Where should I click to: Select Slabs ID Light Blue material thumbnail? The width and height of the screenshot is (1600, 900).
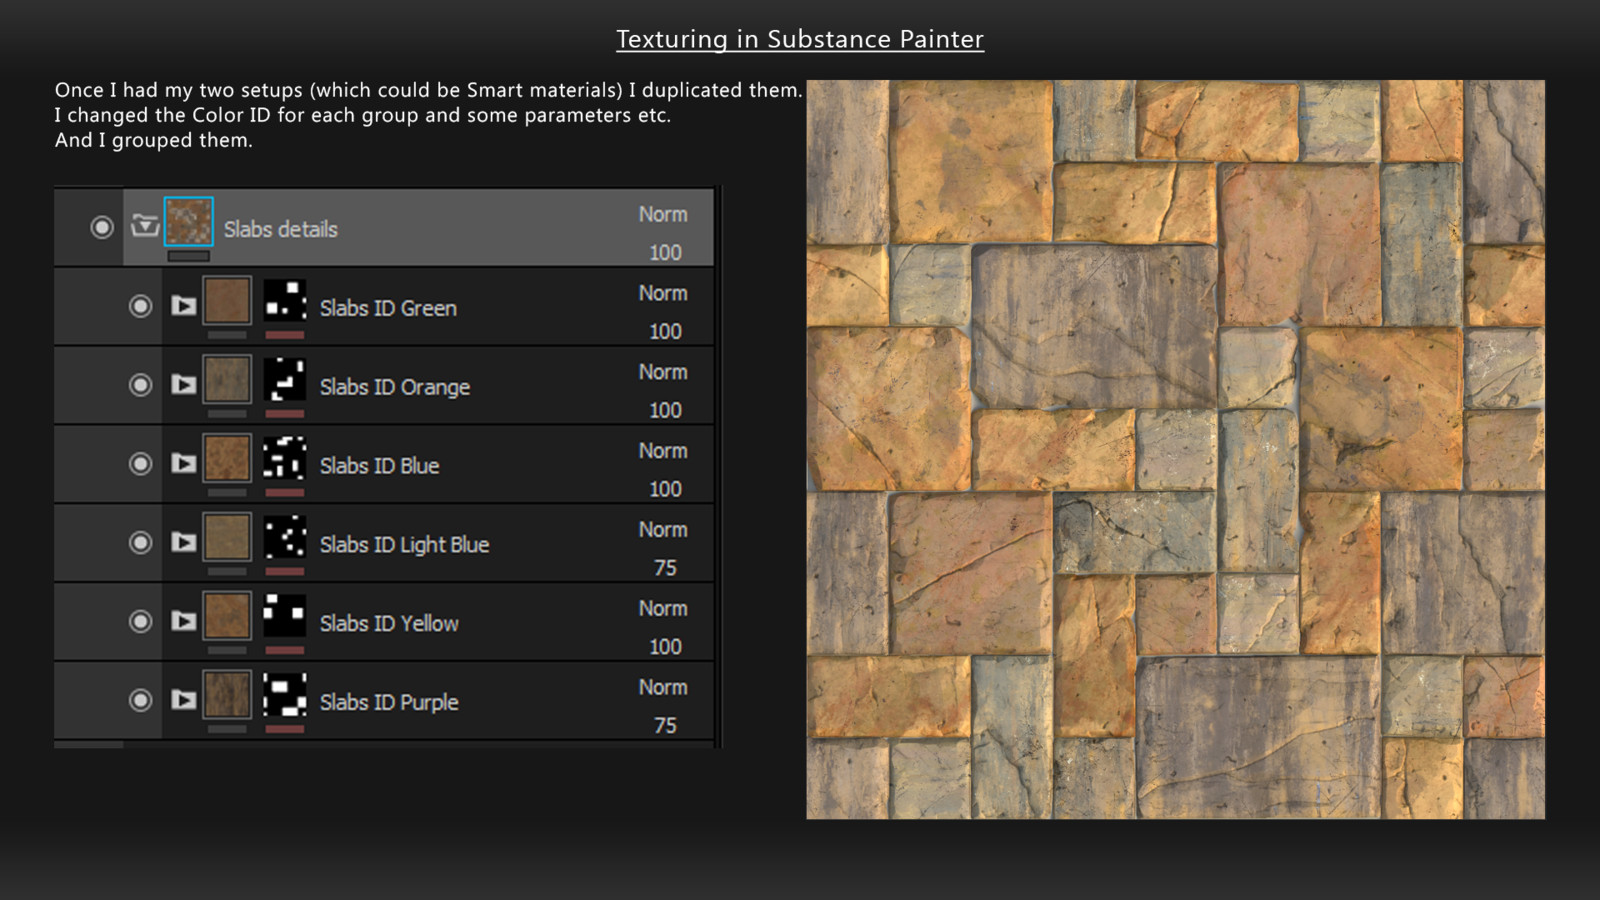tap(227, 538)
